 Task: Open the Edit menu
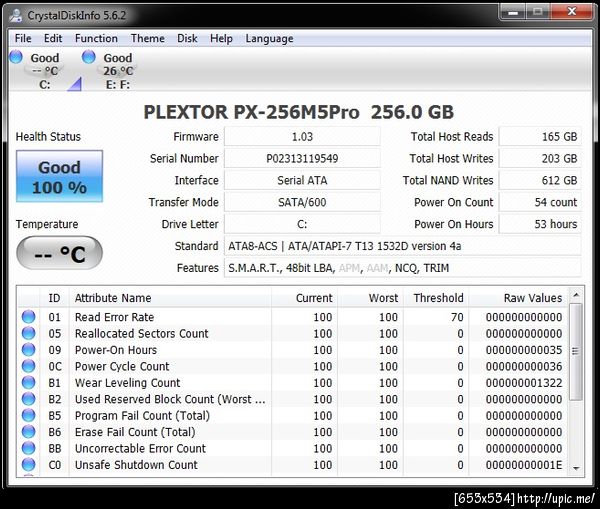pos(53,39)
